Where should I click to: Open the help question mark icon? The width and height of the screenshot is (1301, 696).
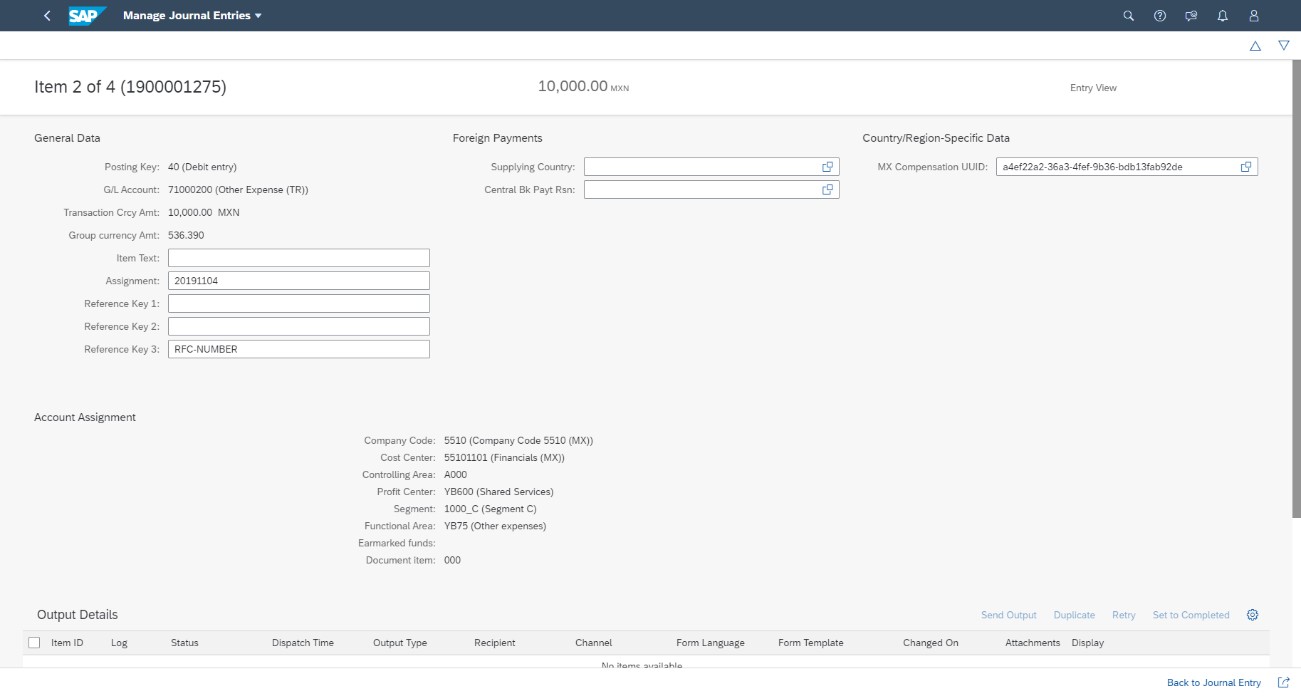1160,16
